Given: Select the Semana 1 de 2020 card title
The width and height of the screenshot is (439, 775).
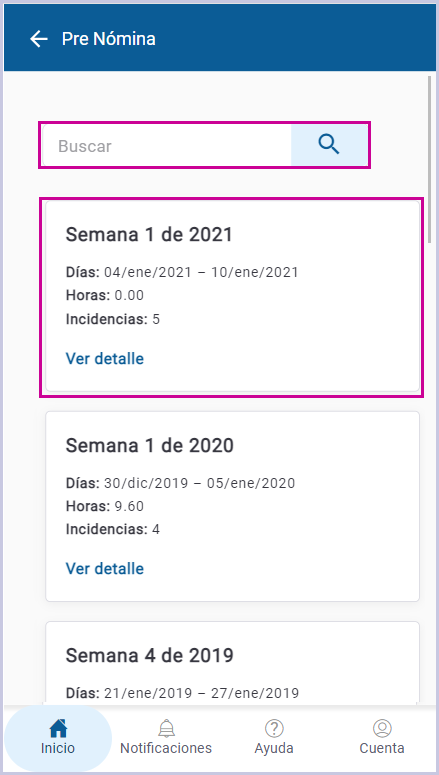Looking at the screenshot, I should tap(149, 446).
